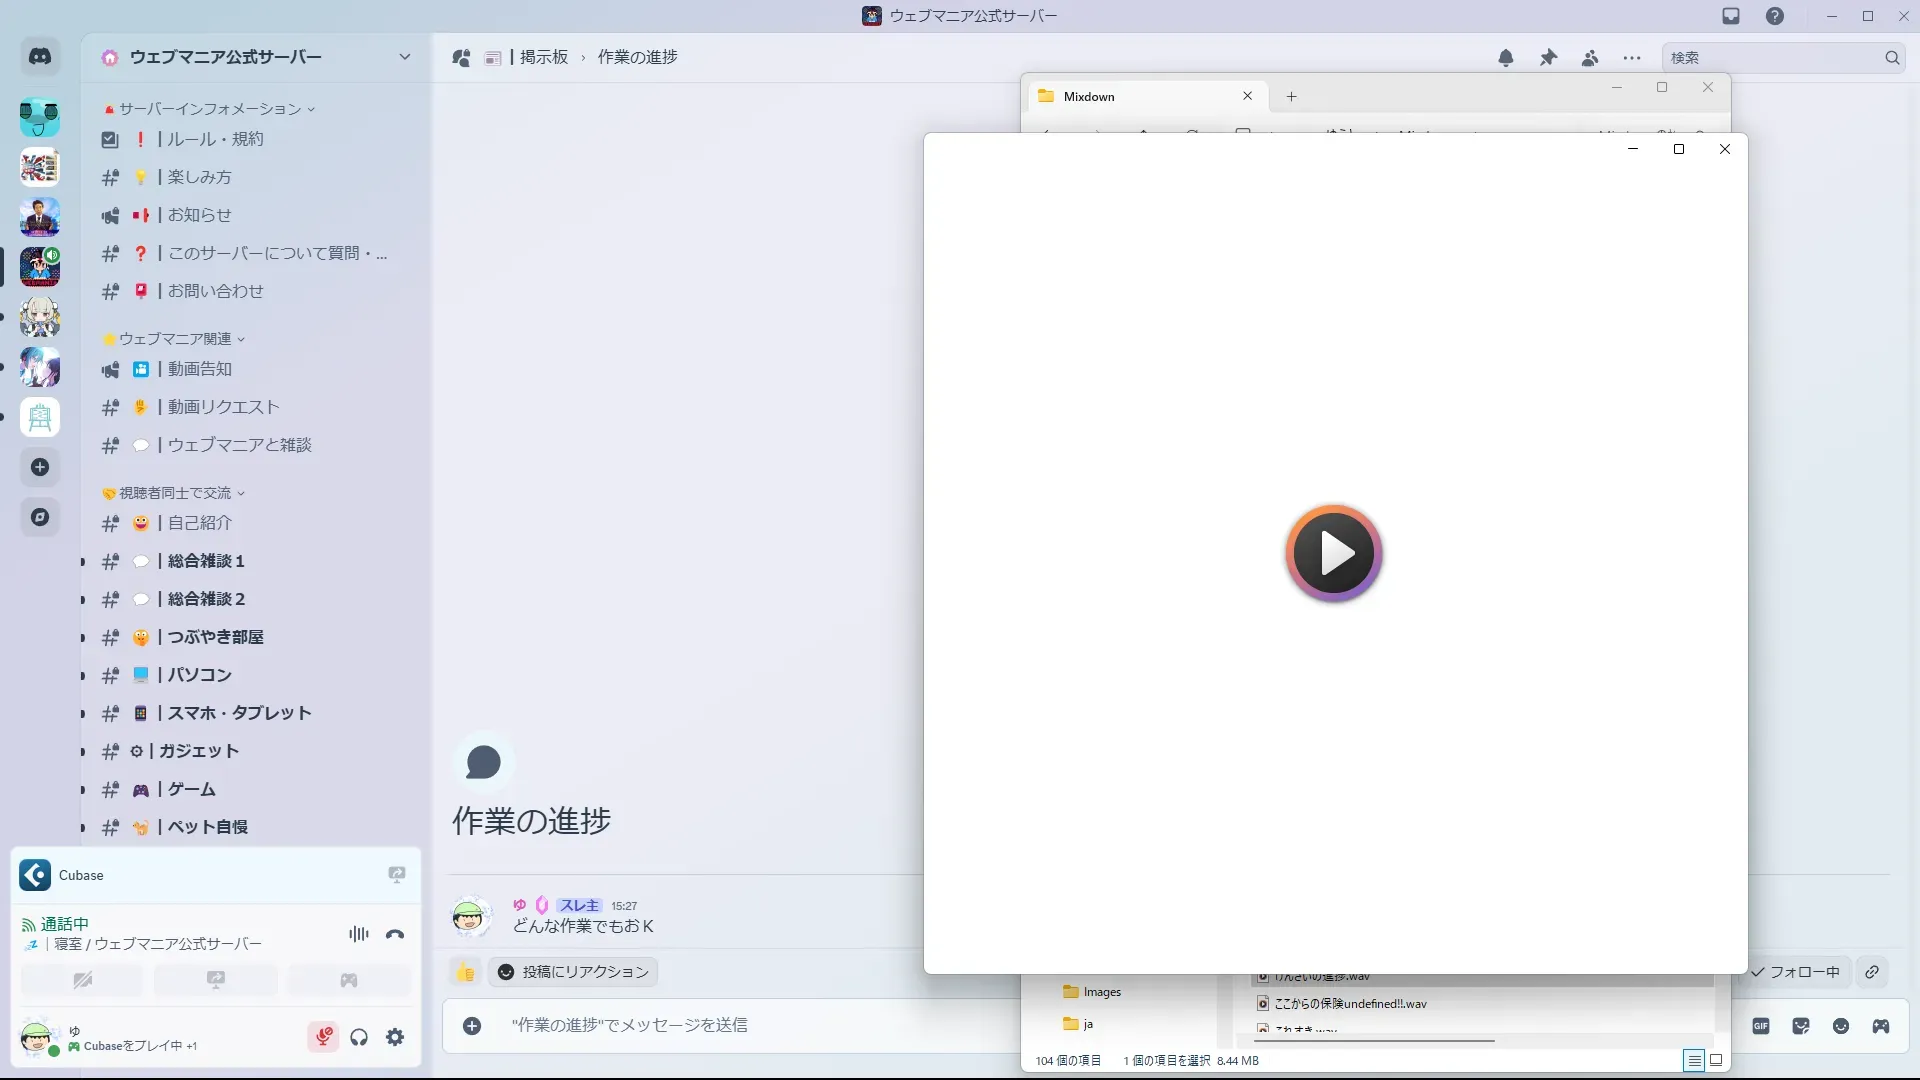
Task: Collapse サーバーインフォメーション category
Action: click(210, 109)
